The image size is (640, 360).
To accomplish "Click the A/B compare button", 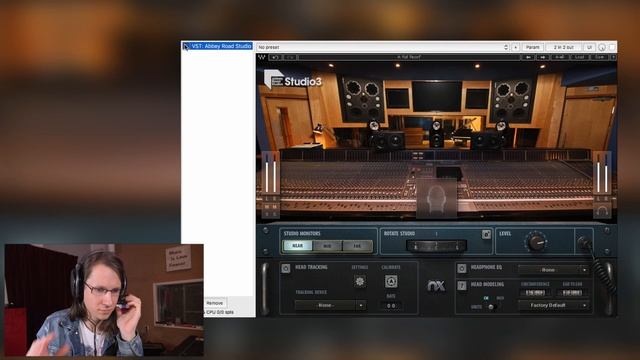I will (560, 58).
